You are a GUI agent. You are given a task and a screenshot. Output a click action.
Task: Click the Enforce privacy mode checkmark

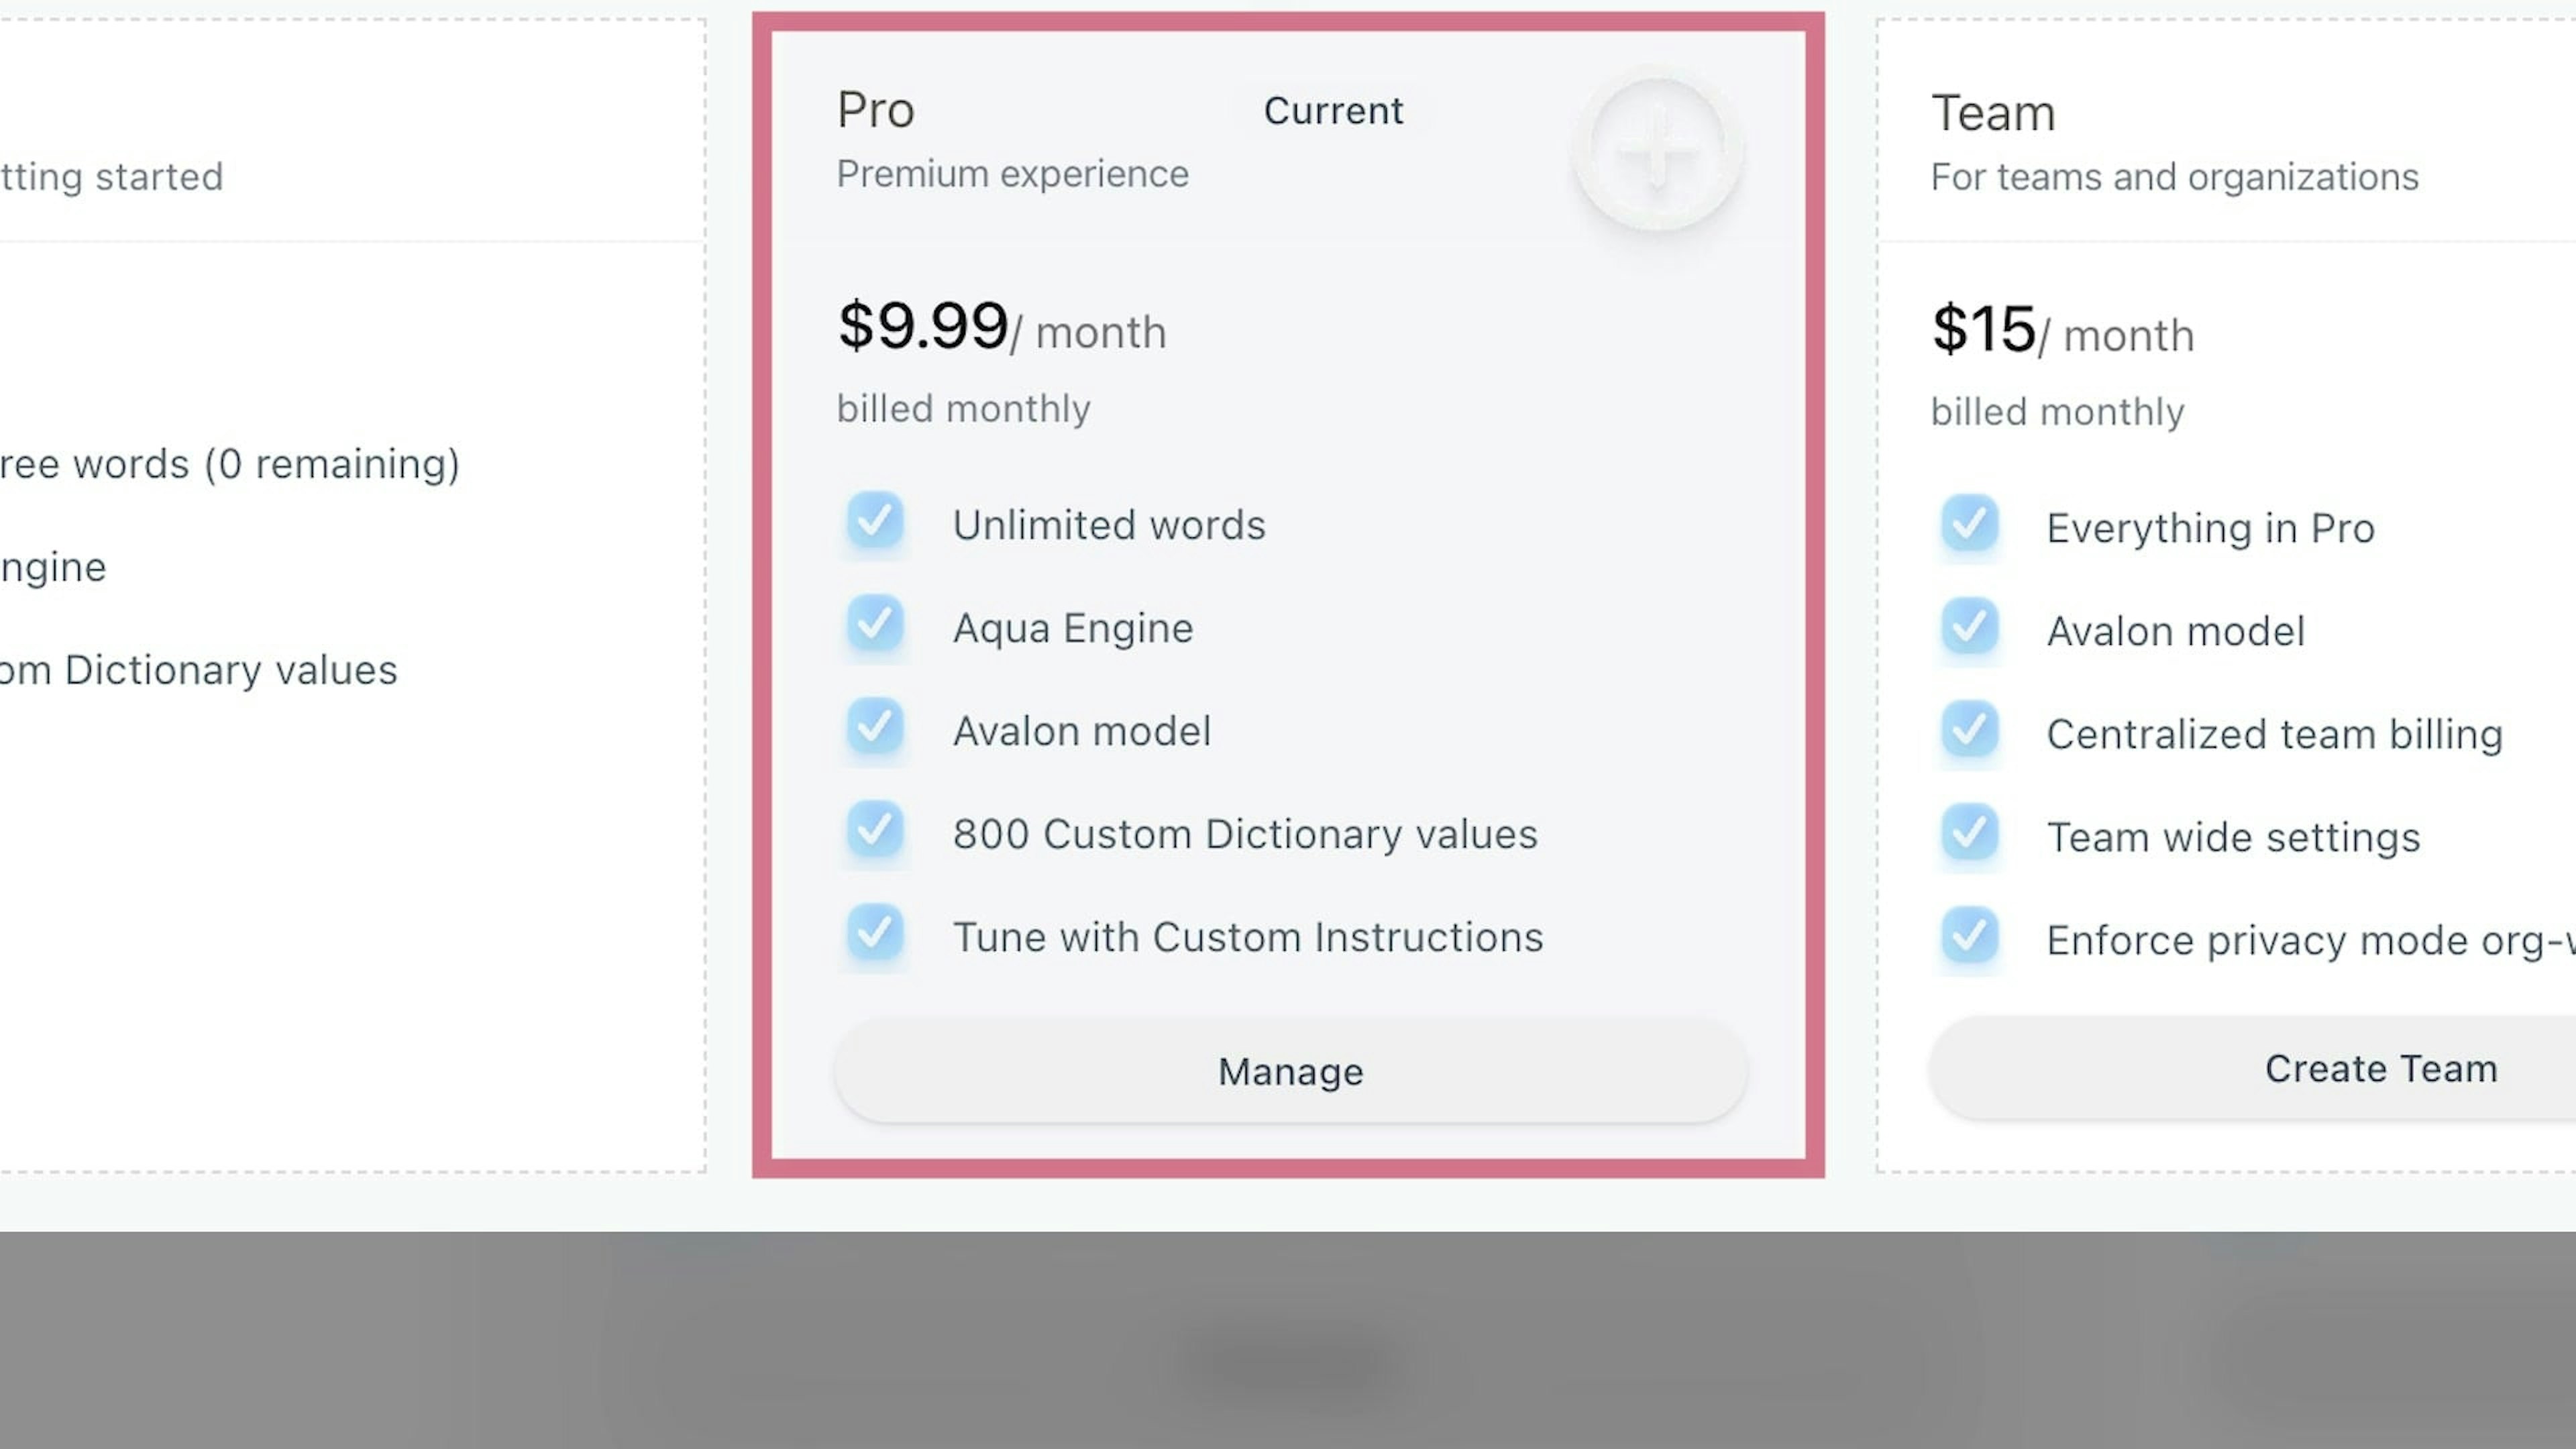point(1969,936)
